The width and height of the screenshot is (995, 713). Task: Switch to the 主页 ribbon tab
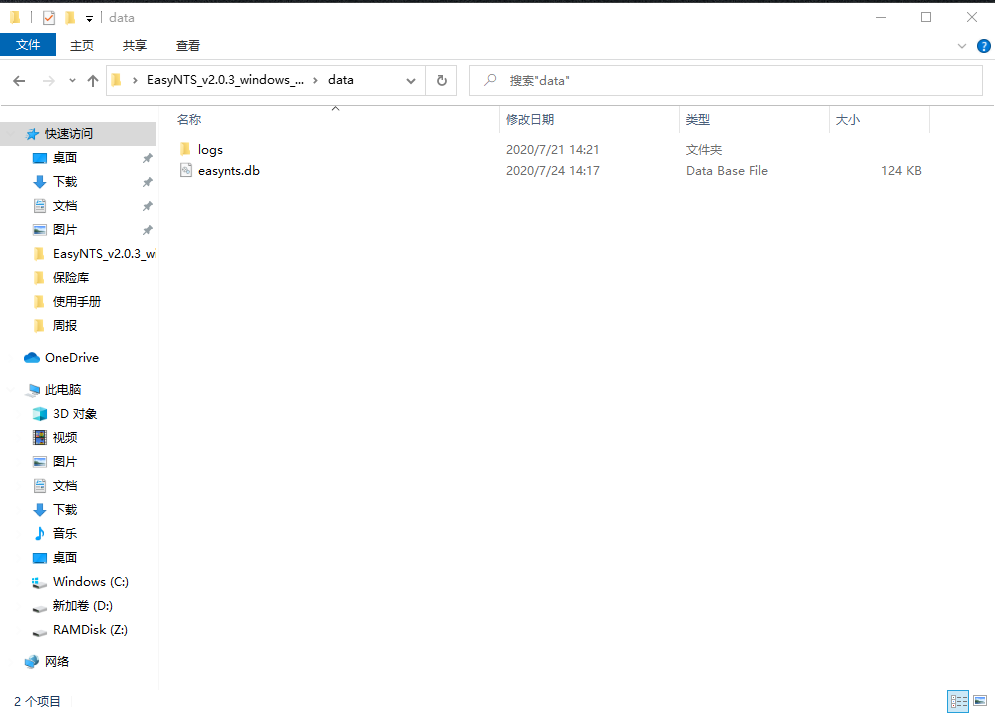[82, 45]
